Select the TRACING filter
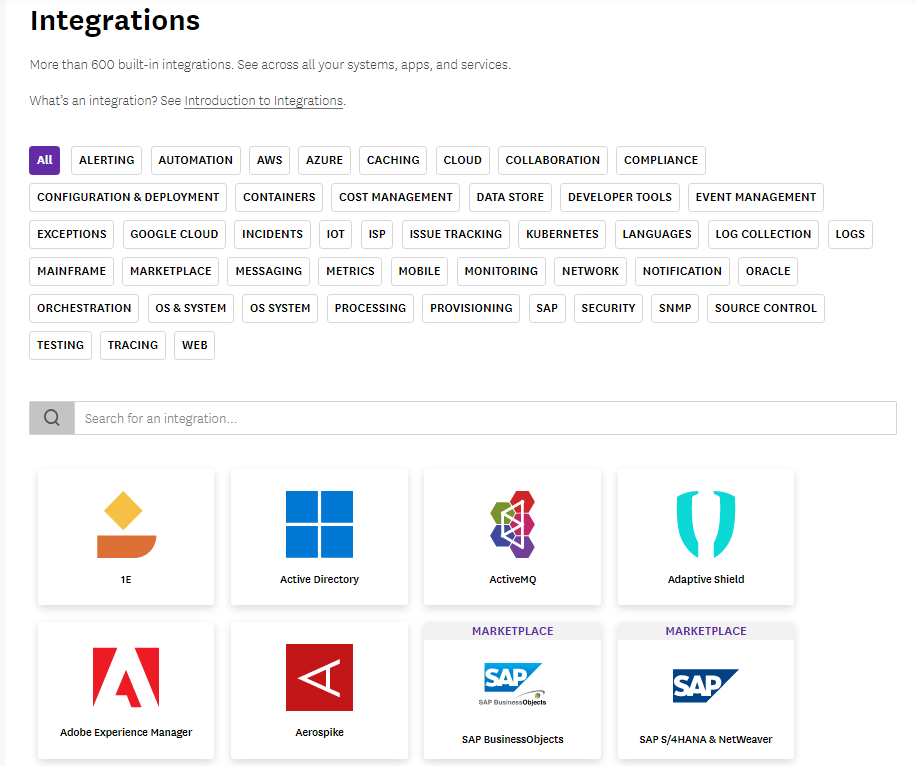916x766 pixels. point(133,345)
